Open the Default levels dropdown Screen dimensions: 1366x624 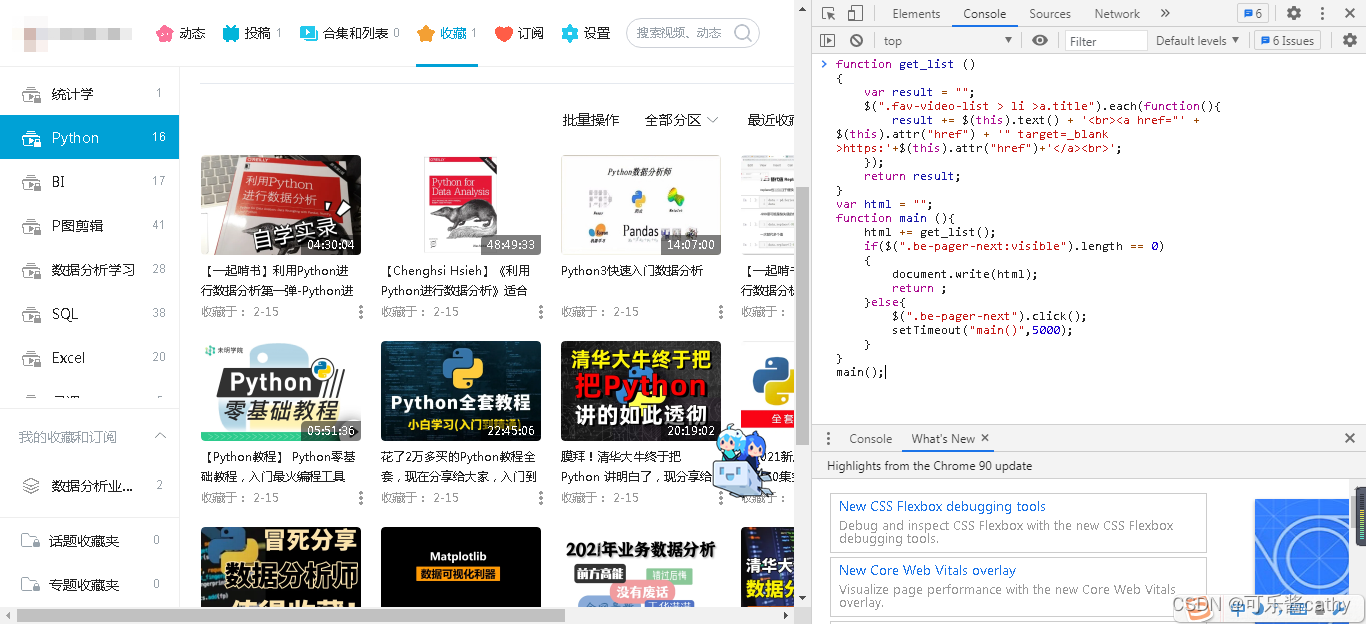coord(1198,41)
